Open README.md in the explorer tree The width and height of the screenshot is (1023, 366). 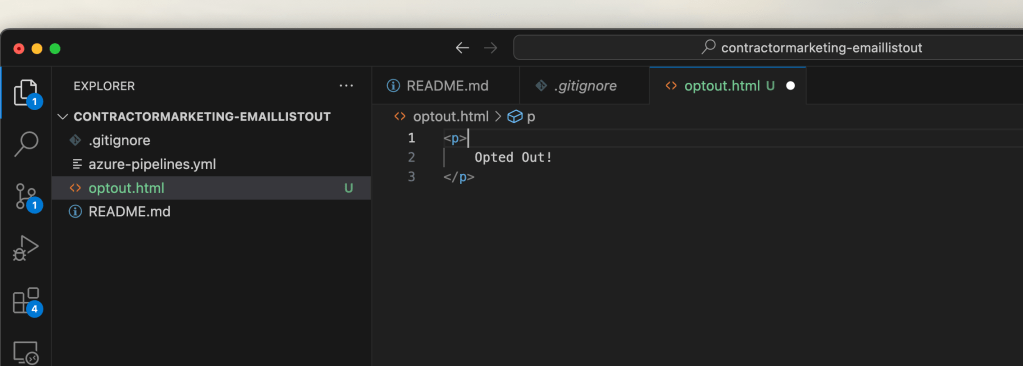[211, 211]
